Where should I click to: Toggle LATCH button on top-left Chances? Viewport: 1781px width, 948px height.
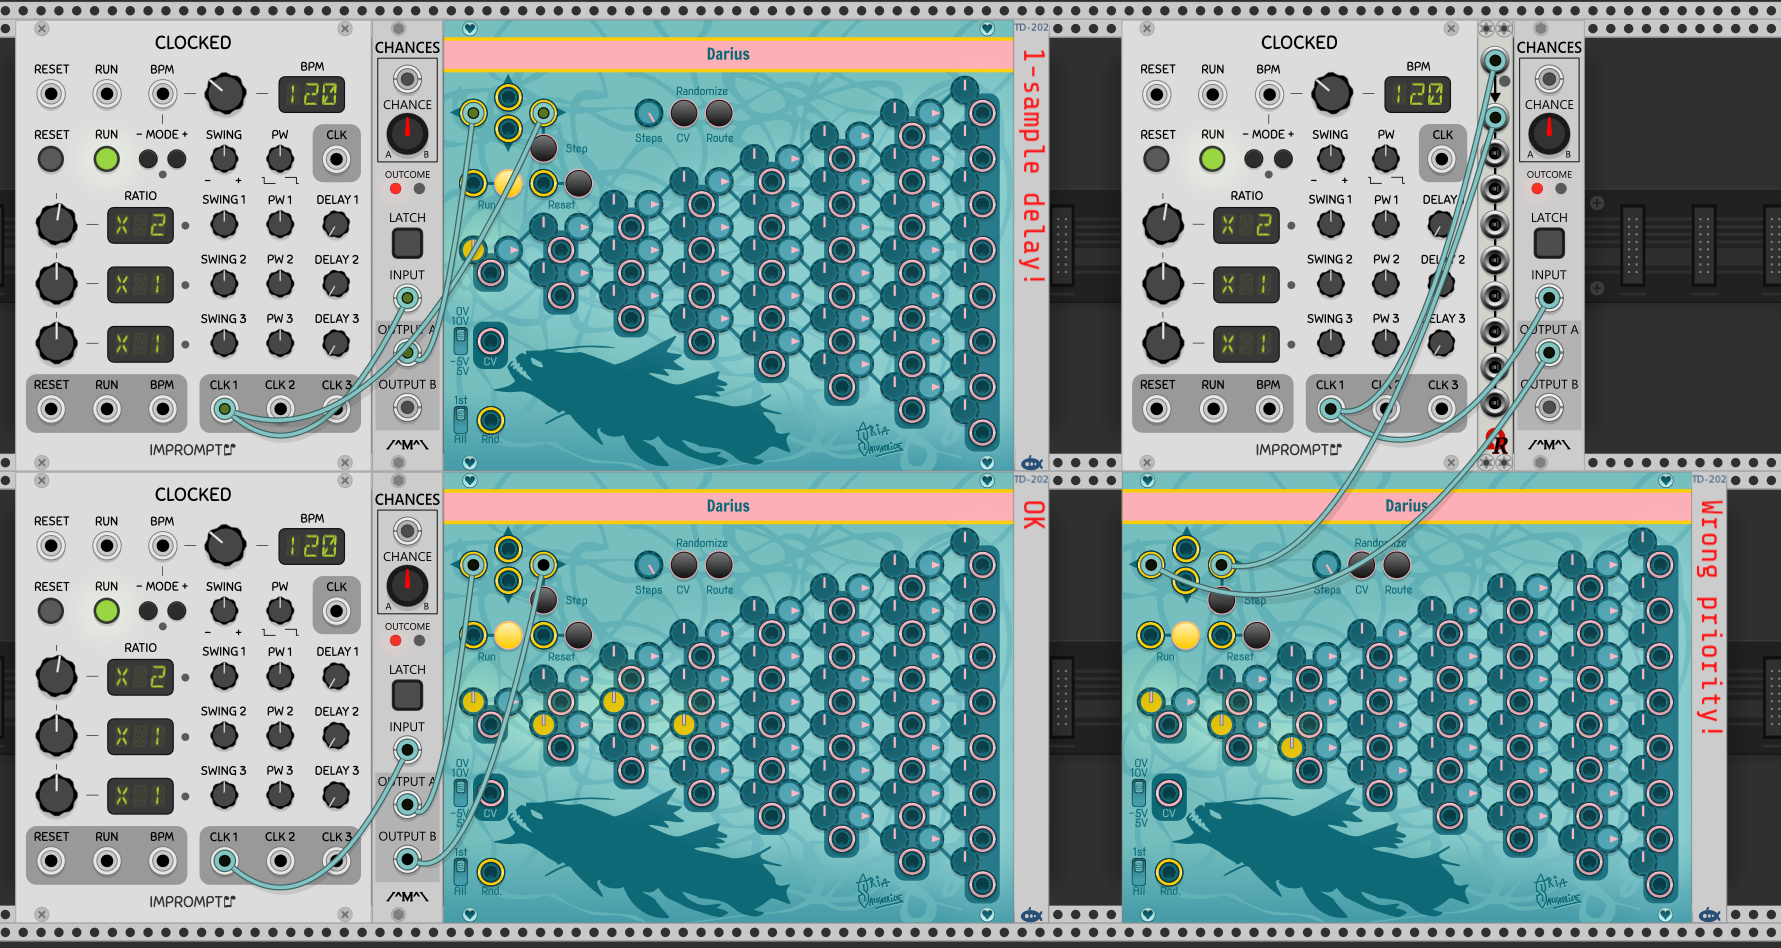407,243
